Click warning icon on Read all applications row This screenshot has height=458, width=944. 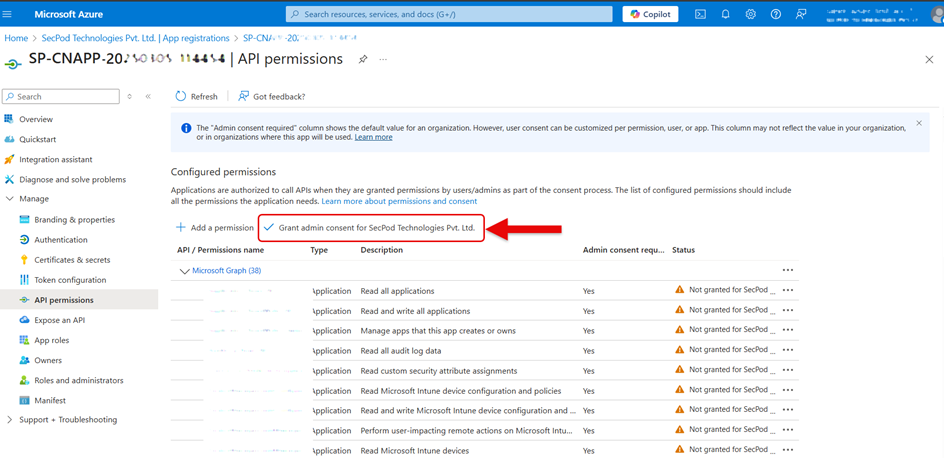pyautogui.click(x=680, y=289)
